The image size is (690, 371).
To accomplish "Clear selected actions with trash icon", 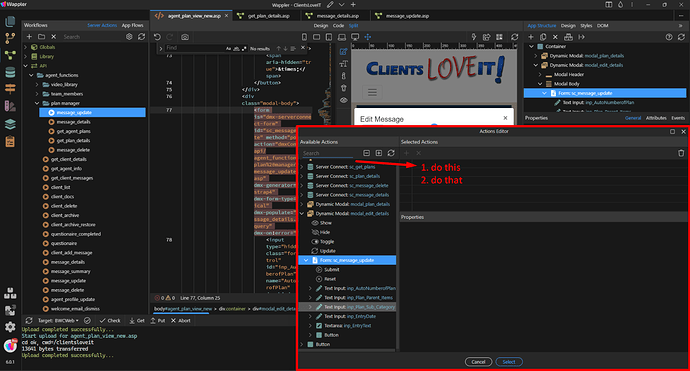I will tap(681, 153).
